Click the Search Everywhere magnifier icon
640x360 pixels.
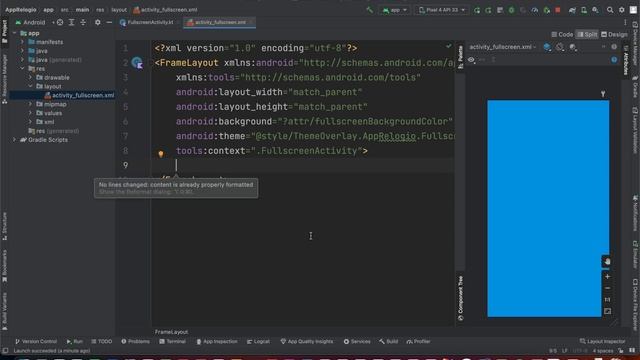pyautogui.click(x=610, y=10)
